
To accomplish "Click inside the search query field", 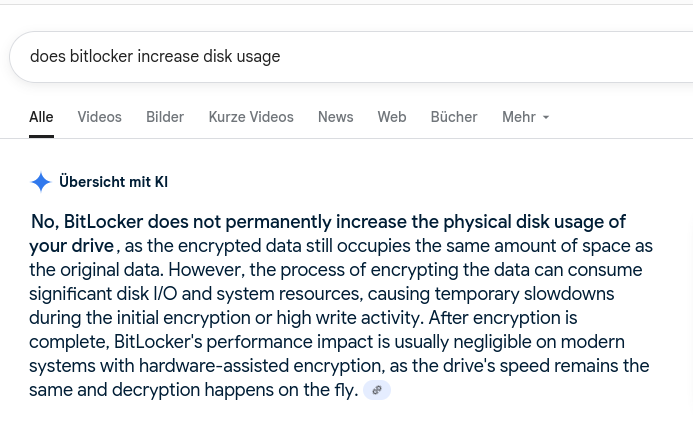I will 351,57.
